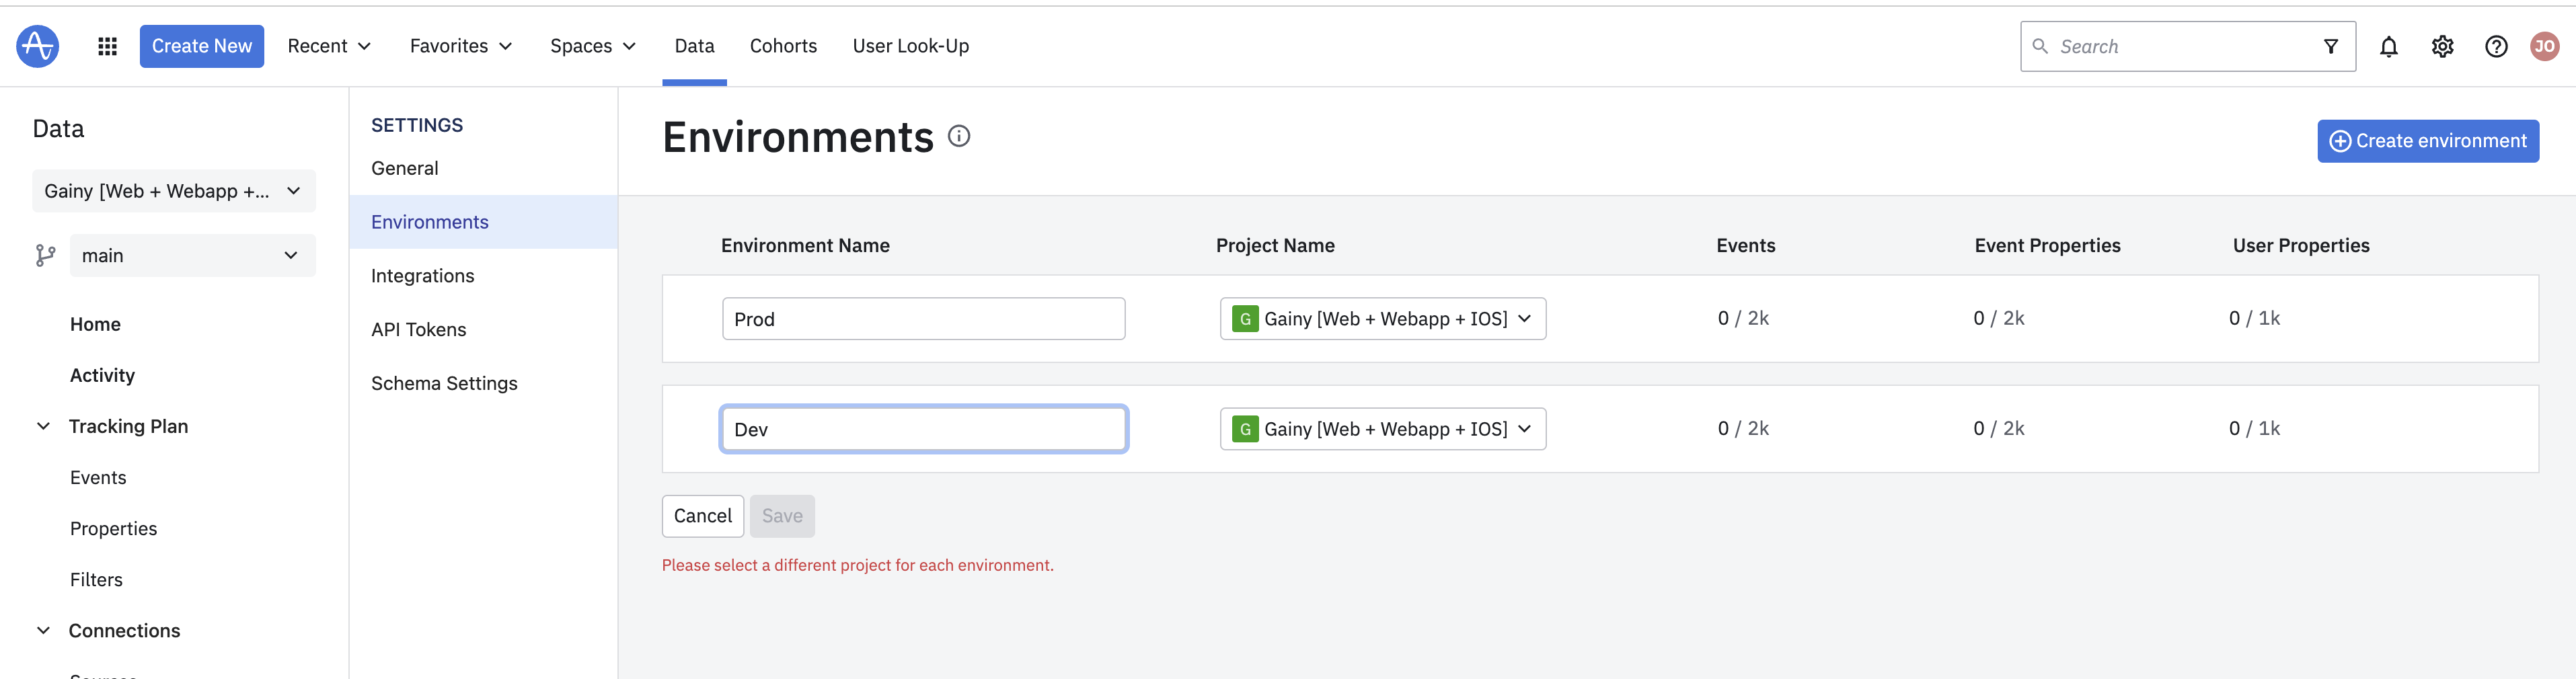Image resolution: width=2576 pixels, height=679 pixels.
Task: Click the Cancel button
Action: [702, 516]
